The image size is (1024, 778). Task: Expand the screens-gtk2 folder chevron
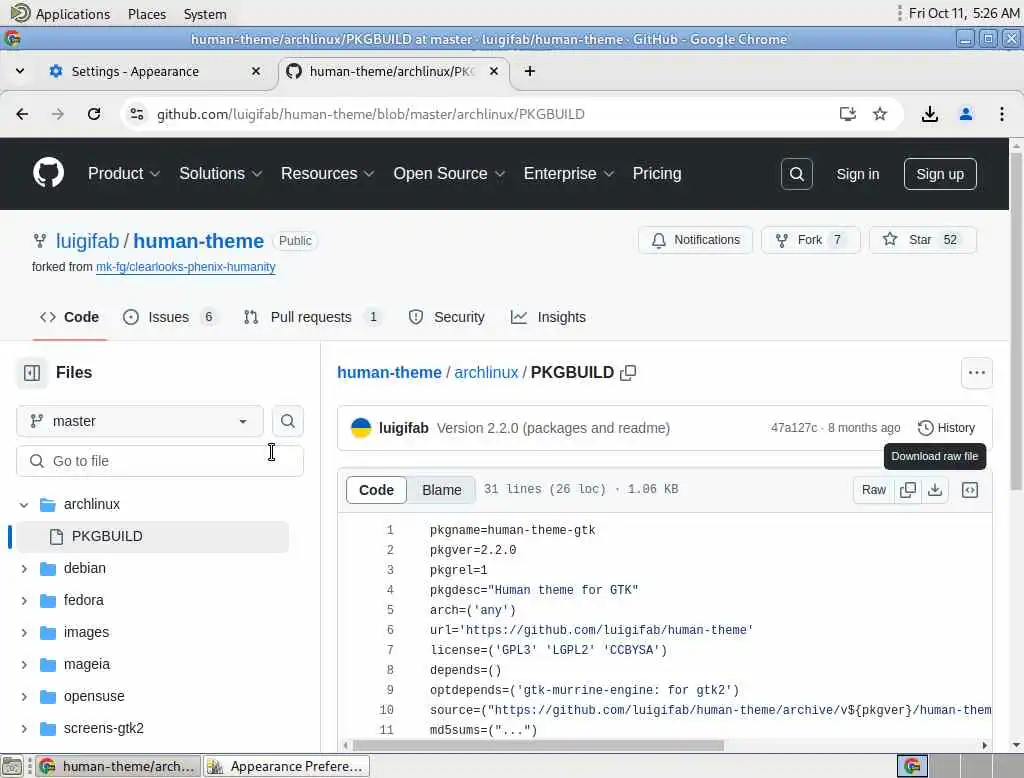tap(24, 728)
